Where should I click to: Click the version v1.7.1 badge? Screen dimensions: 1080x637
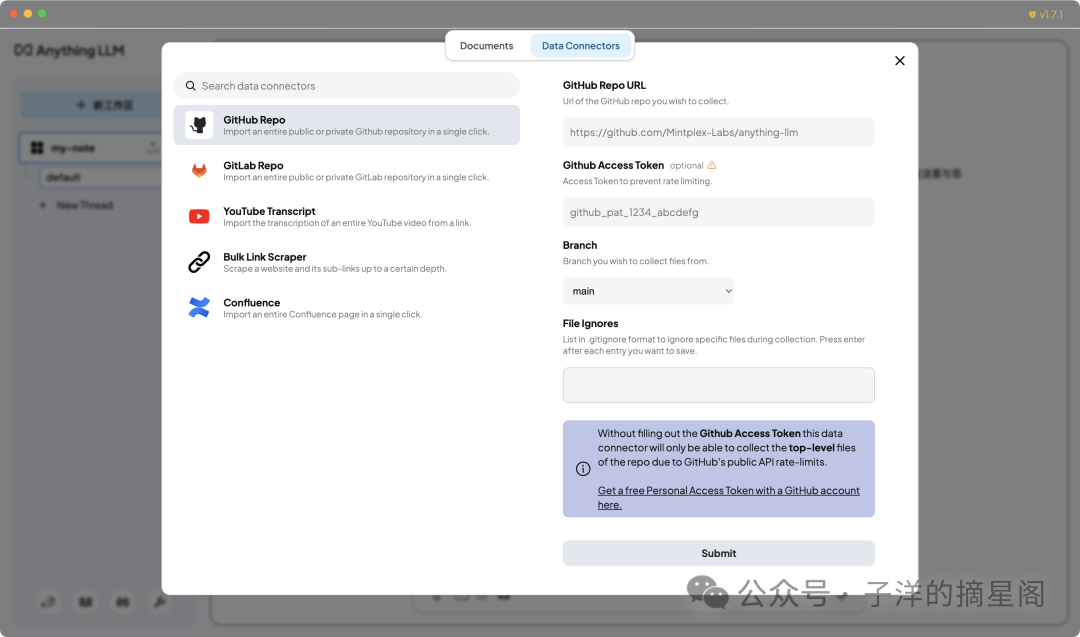click(1046, 14)
